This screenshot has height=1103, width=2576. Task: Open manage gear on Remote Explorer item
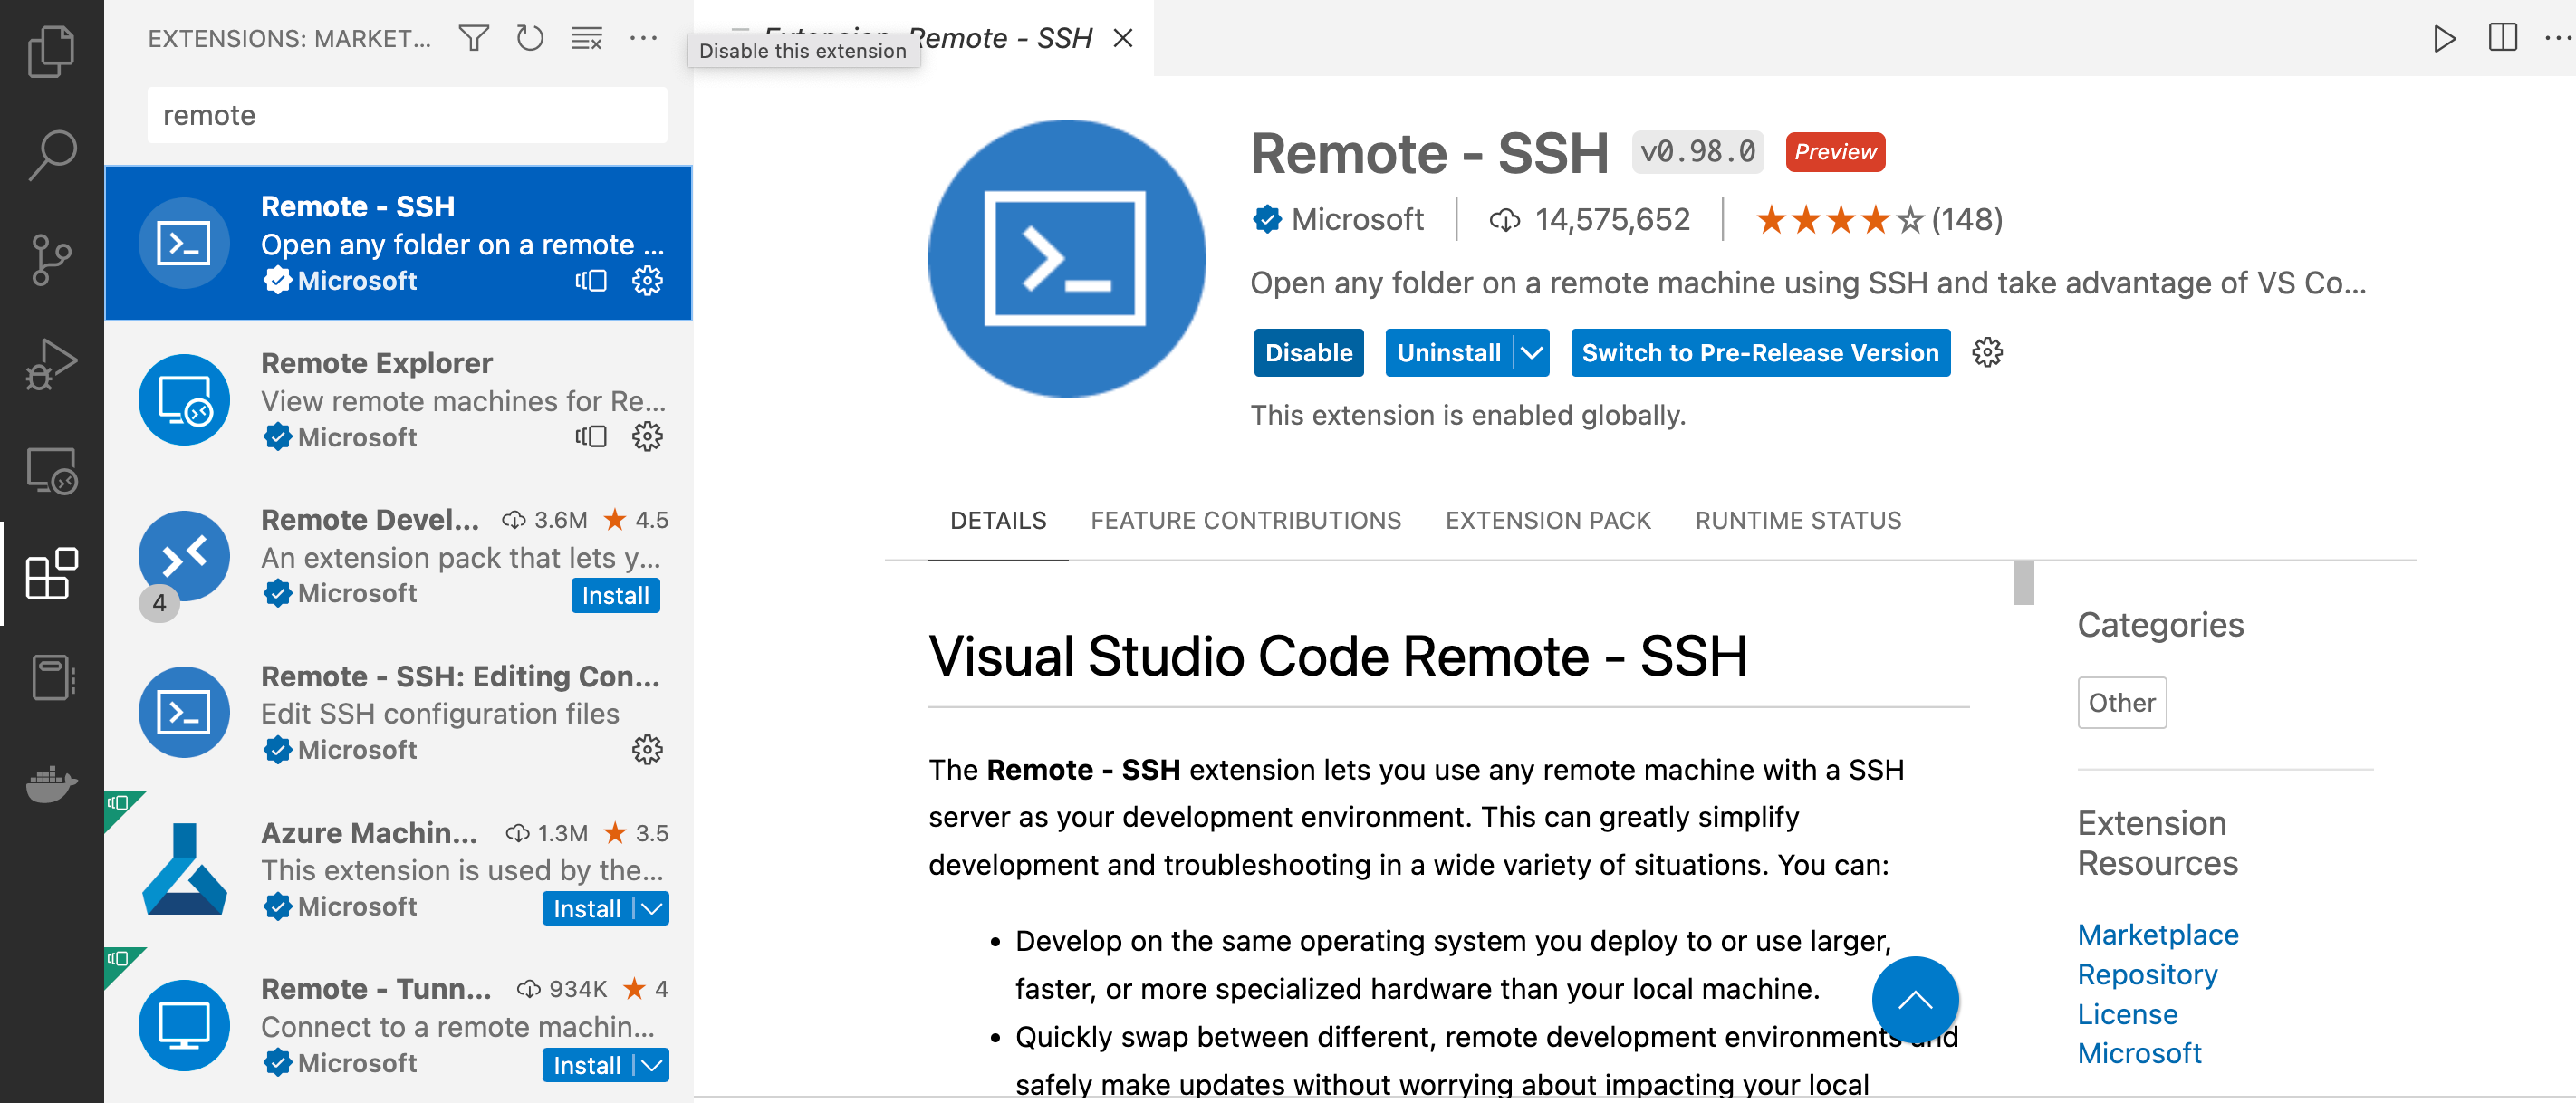tap(647, 437)
